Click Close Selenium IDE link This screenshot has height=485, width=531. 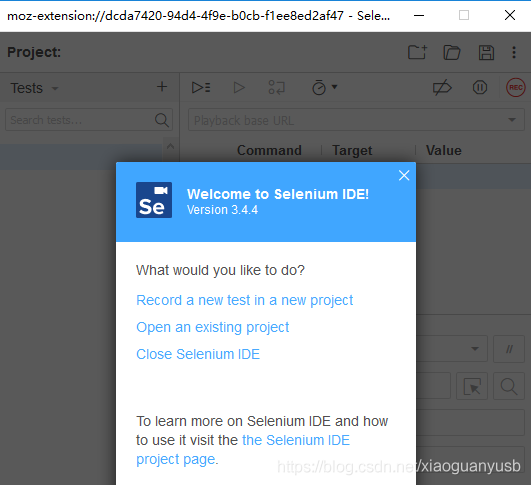point(198,354)
